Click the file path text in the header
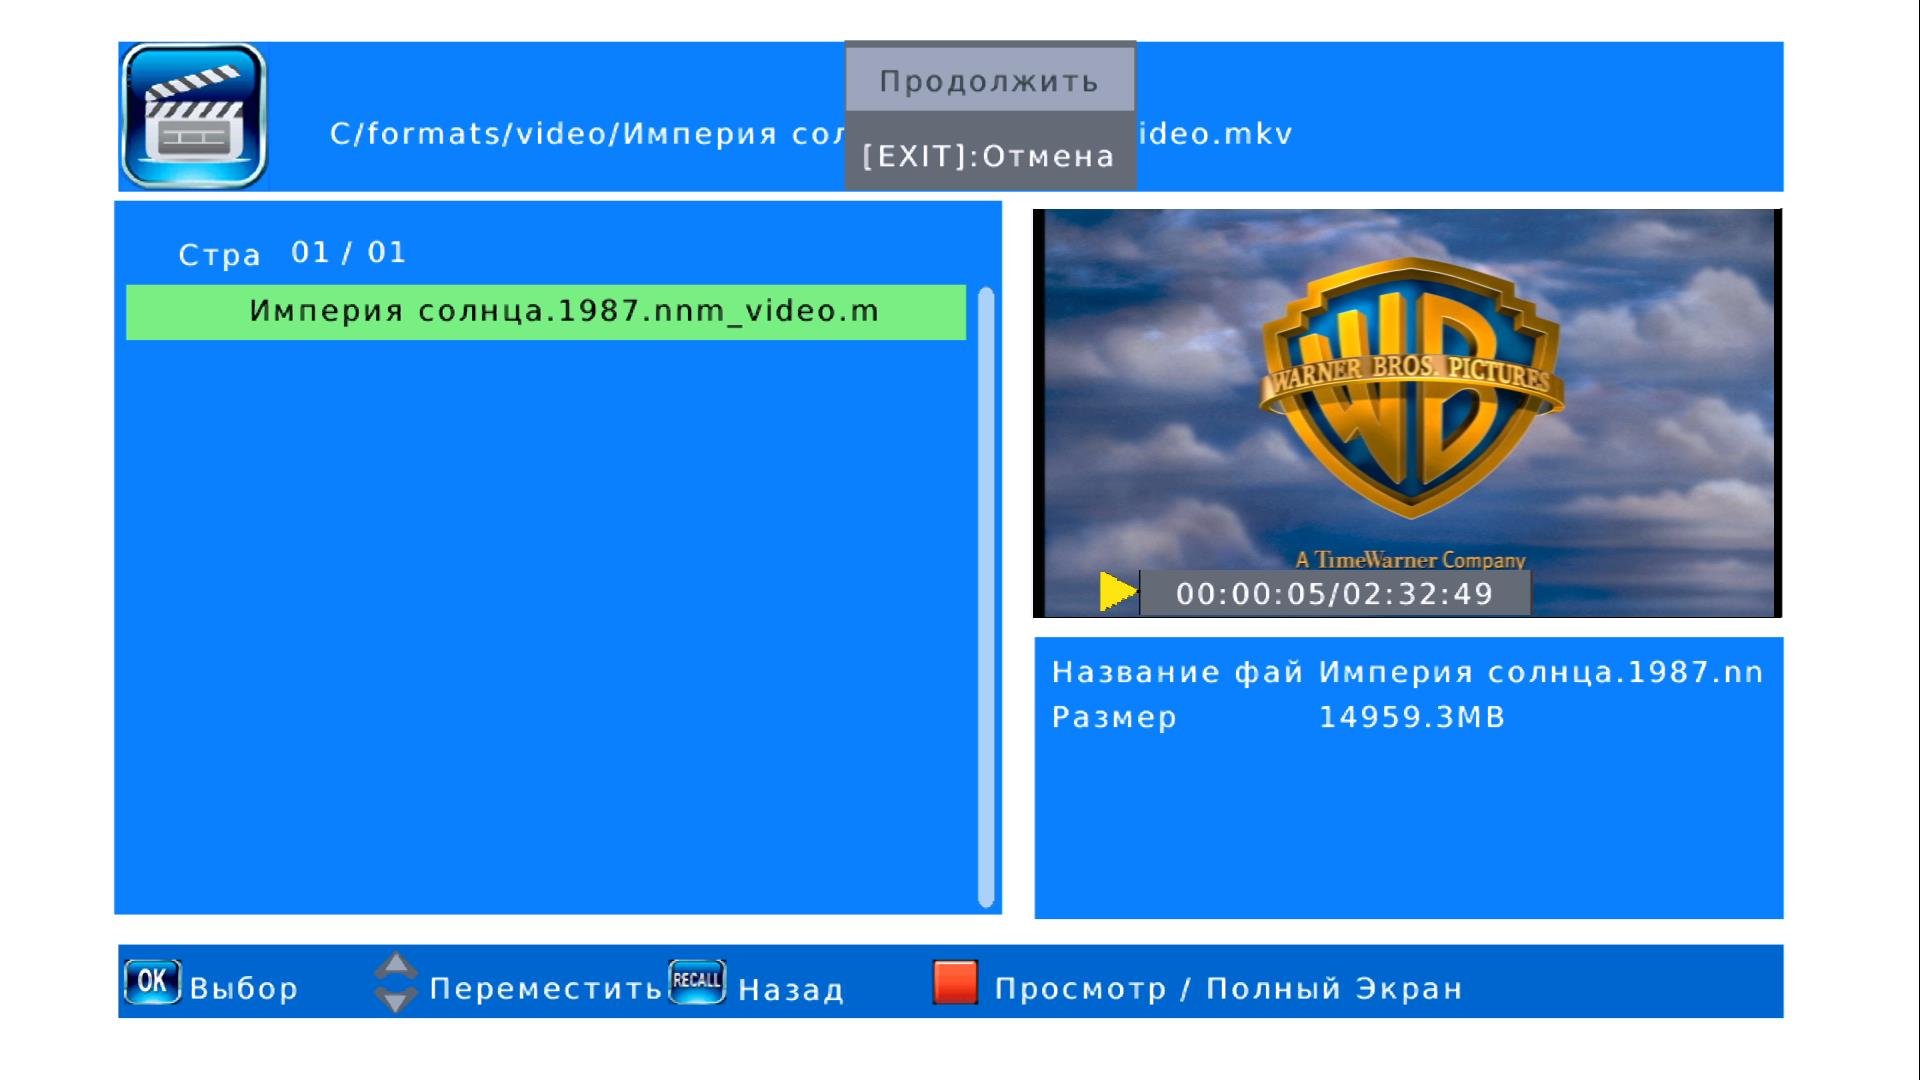This screenshot has width=1920, height=1080. pos(811,134)
